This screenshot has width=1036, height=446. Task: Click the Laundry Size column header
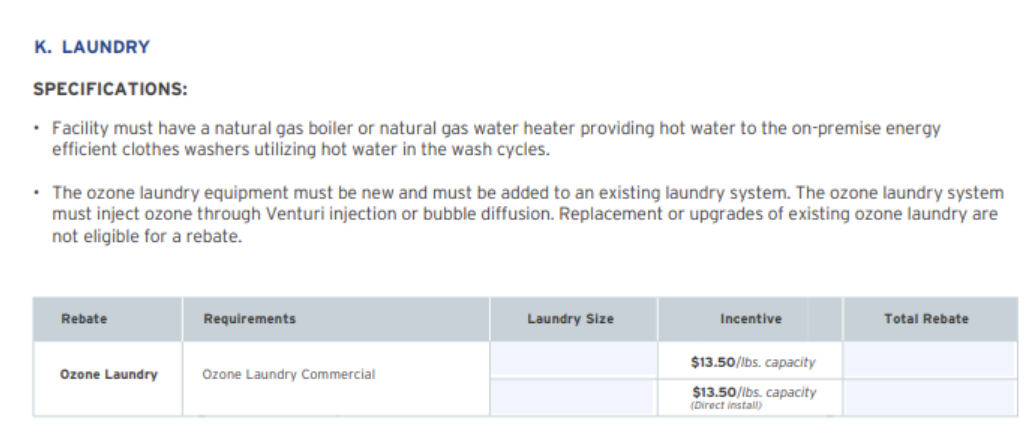point(570,318)
